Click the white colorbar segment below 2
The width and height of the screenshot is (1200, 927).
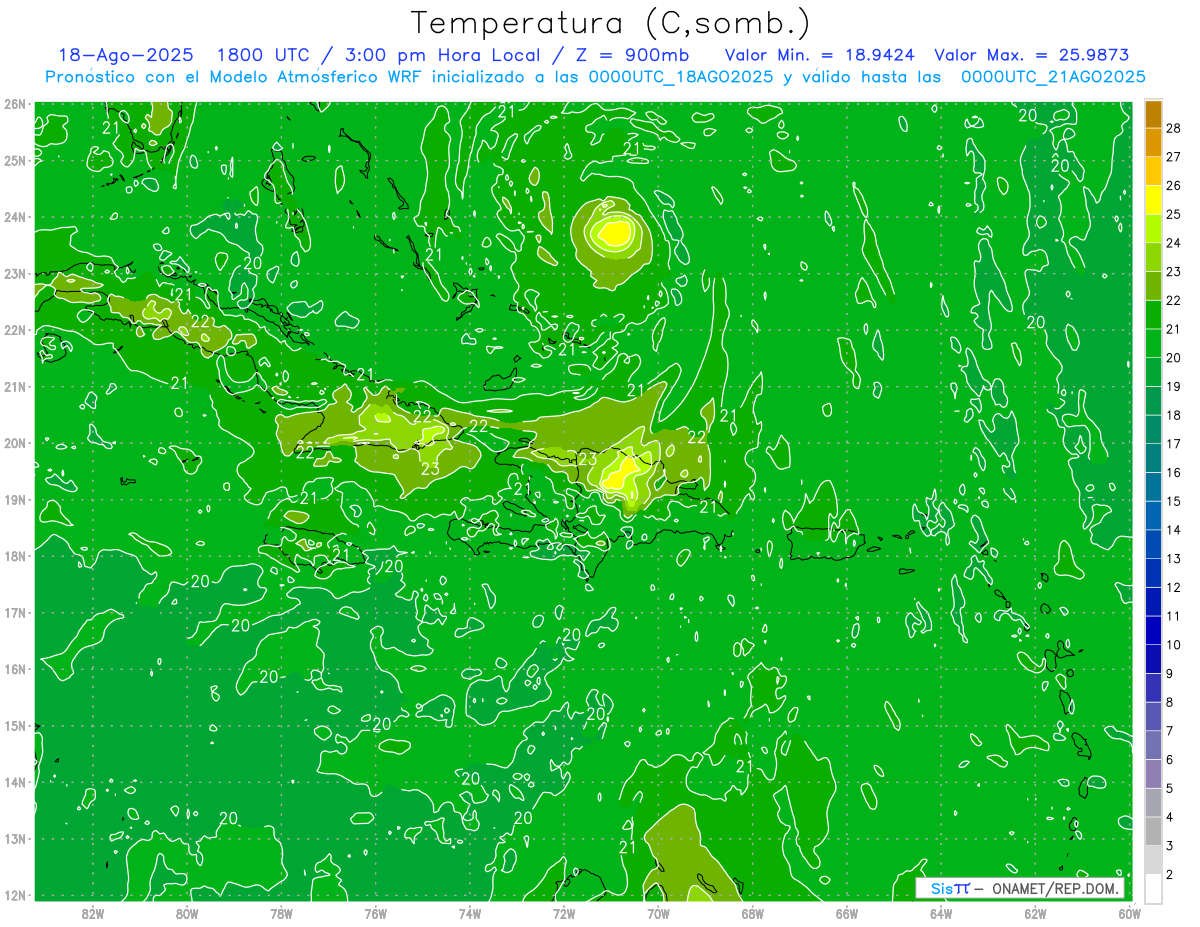pyautogui.click(x=1153, y=888)
